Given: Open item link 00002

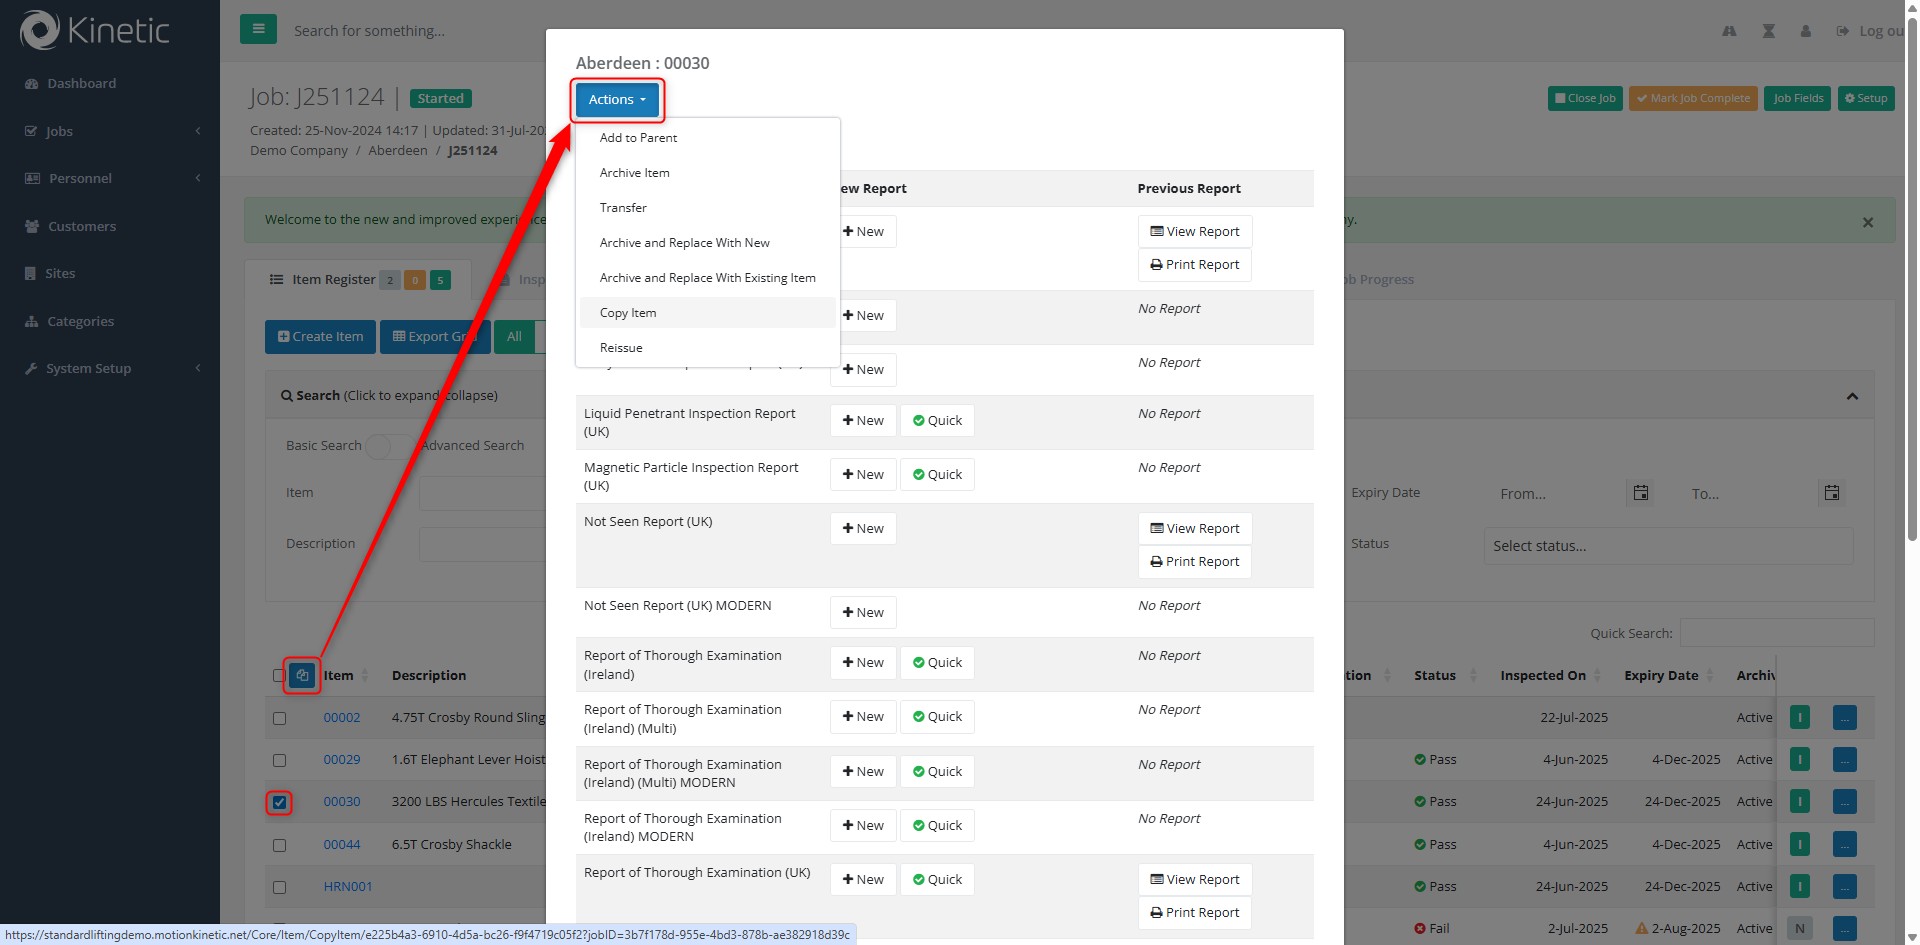Looking at the screenshot, I should pyautogui.click(x=342, y=718).
